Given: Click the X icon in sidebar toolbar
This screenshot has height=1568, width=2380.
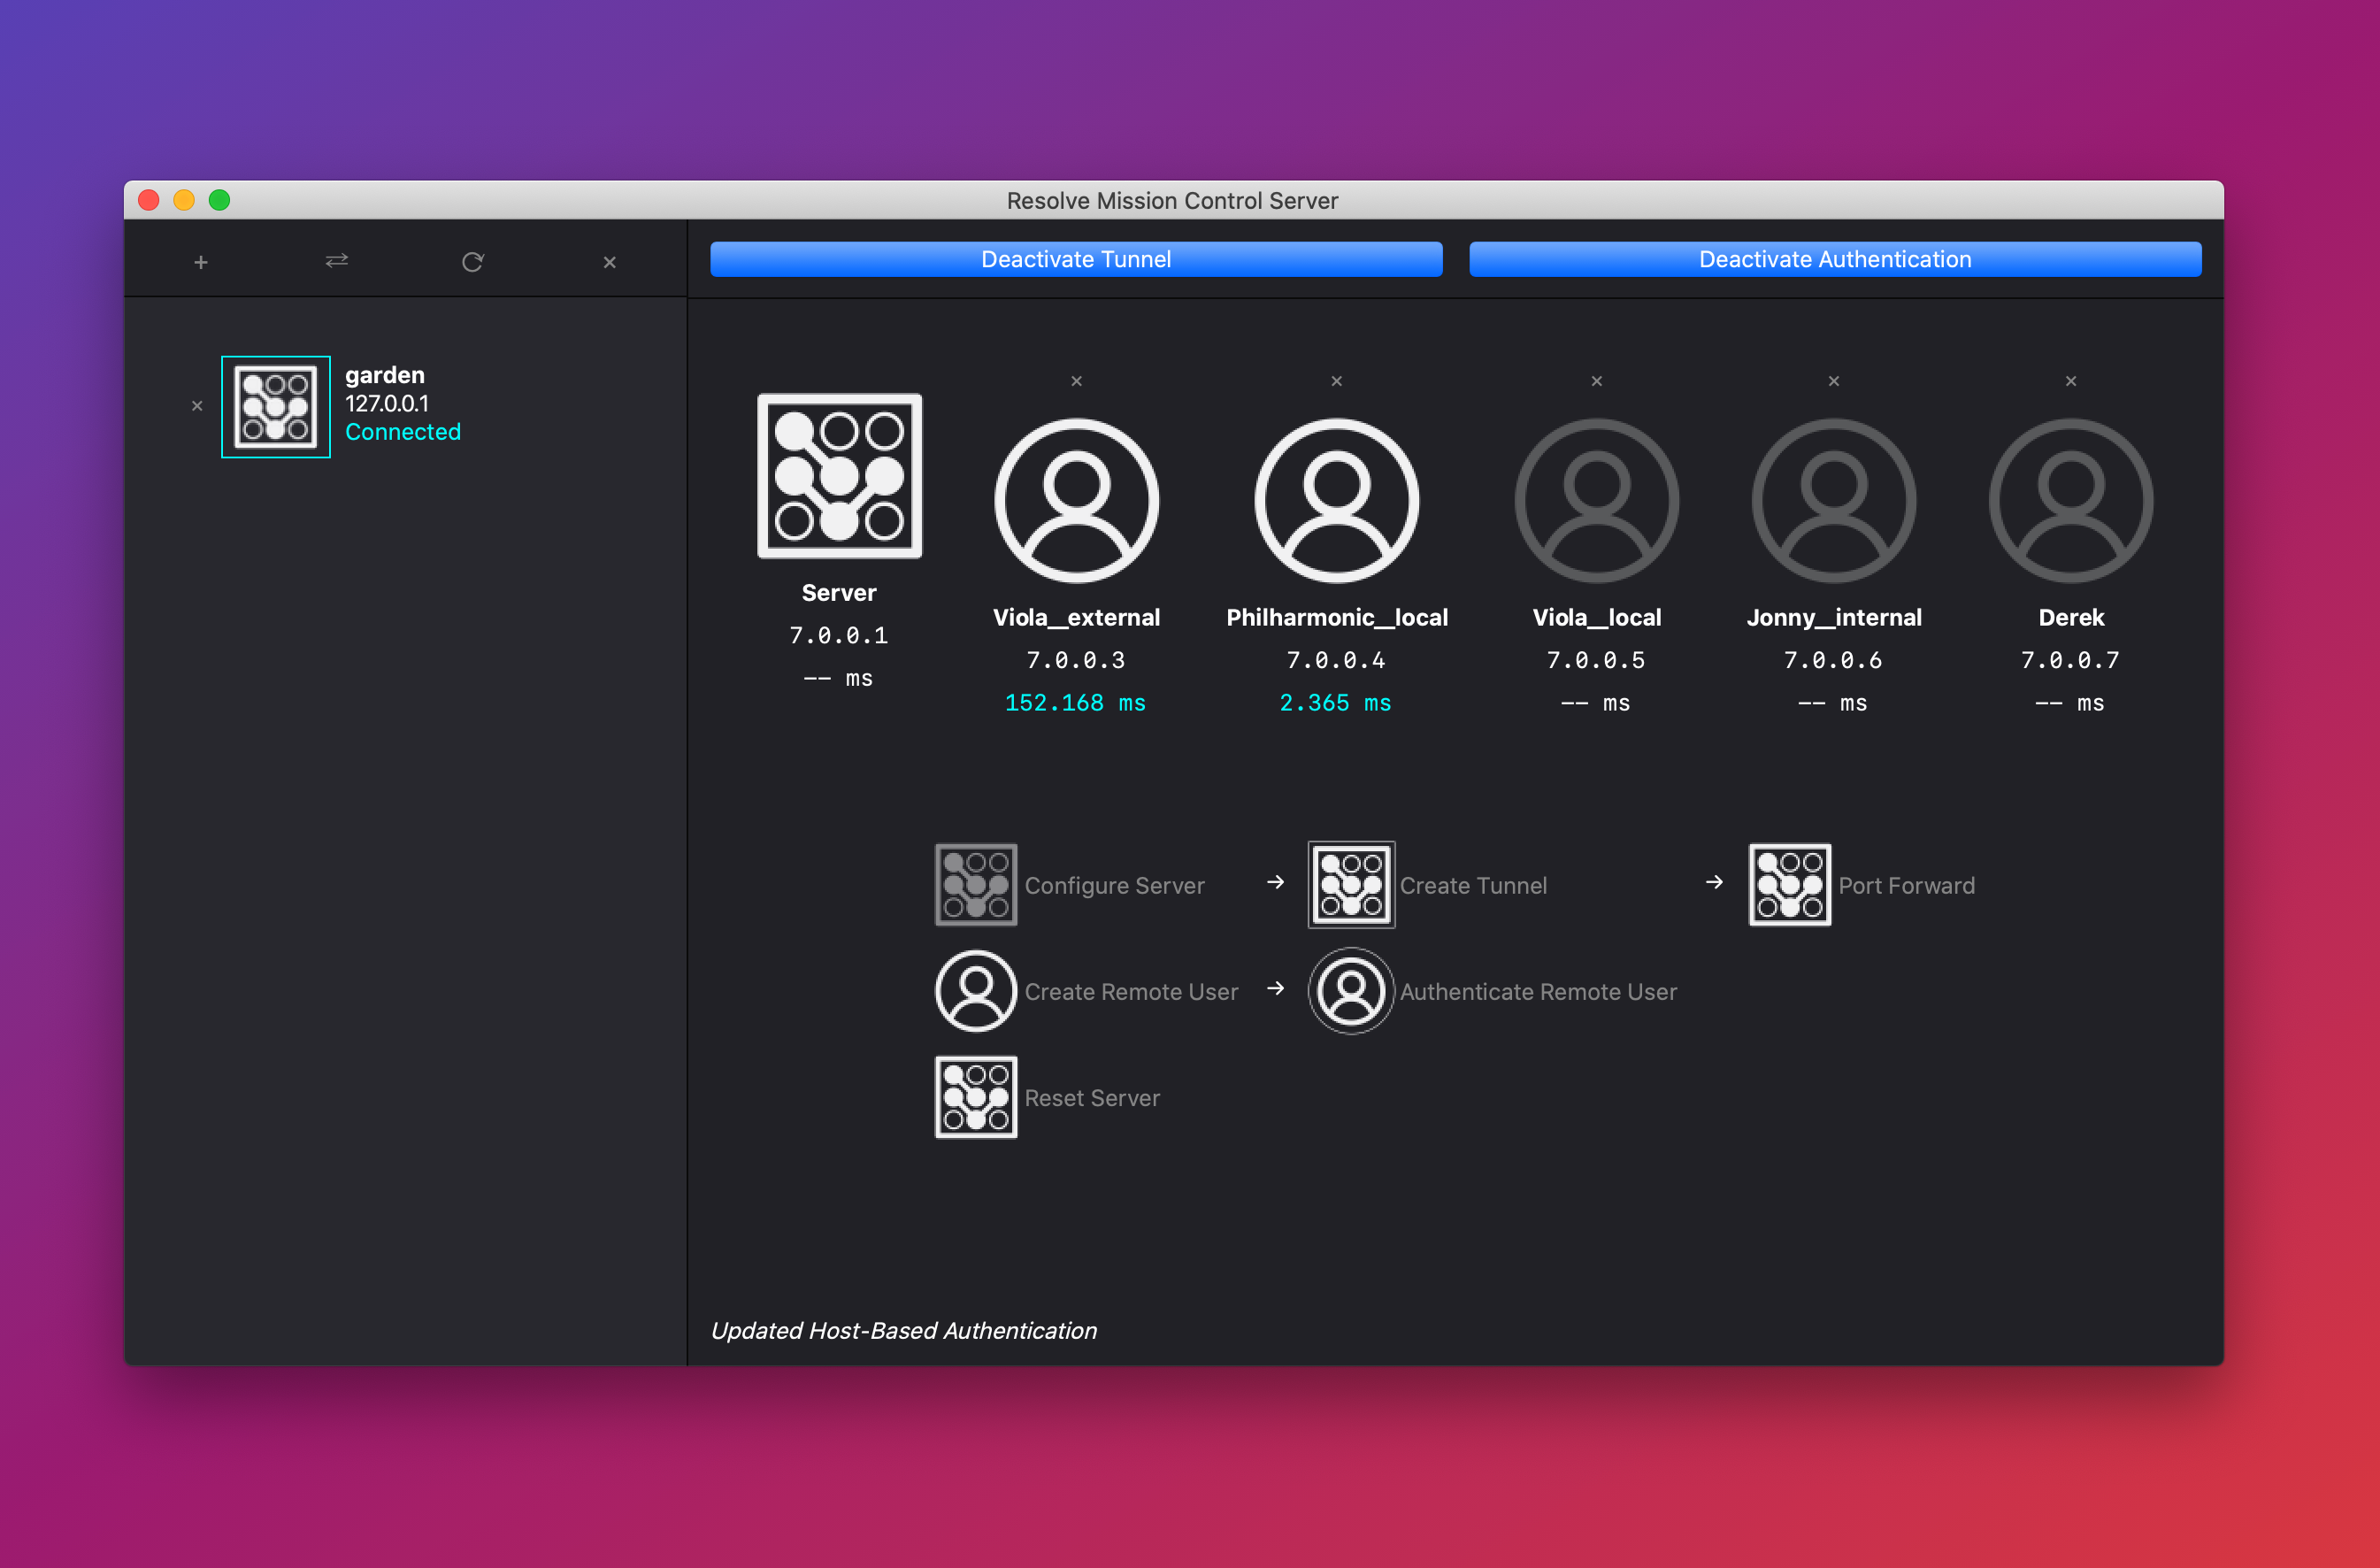Looking at the screenshot, I should point(609,262).
